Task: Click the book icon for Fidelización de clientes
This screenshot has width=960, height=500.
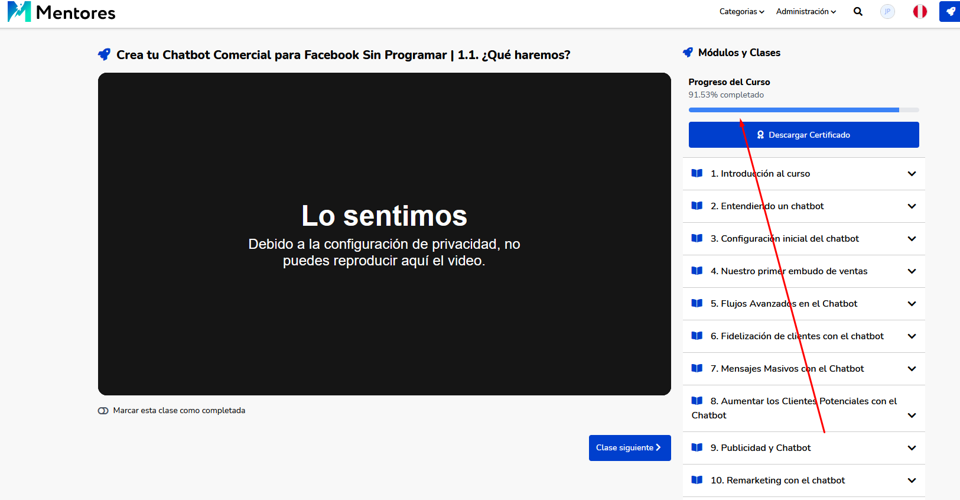Action: (x=697, y=335)
